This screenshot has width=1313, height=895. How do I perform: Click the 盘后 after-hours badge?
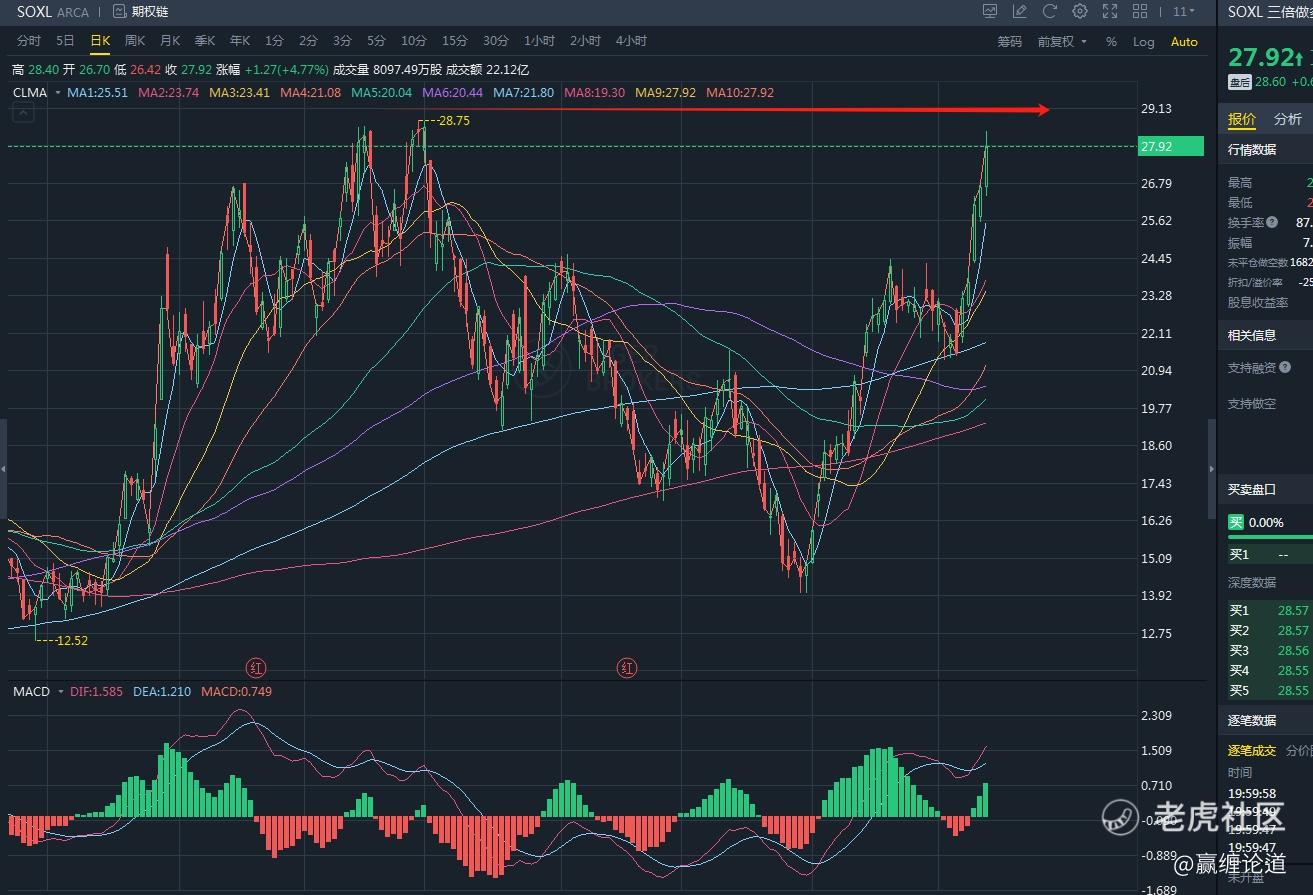pyautogui.click(x=1239, y=82)
